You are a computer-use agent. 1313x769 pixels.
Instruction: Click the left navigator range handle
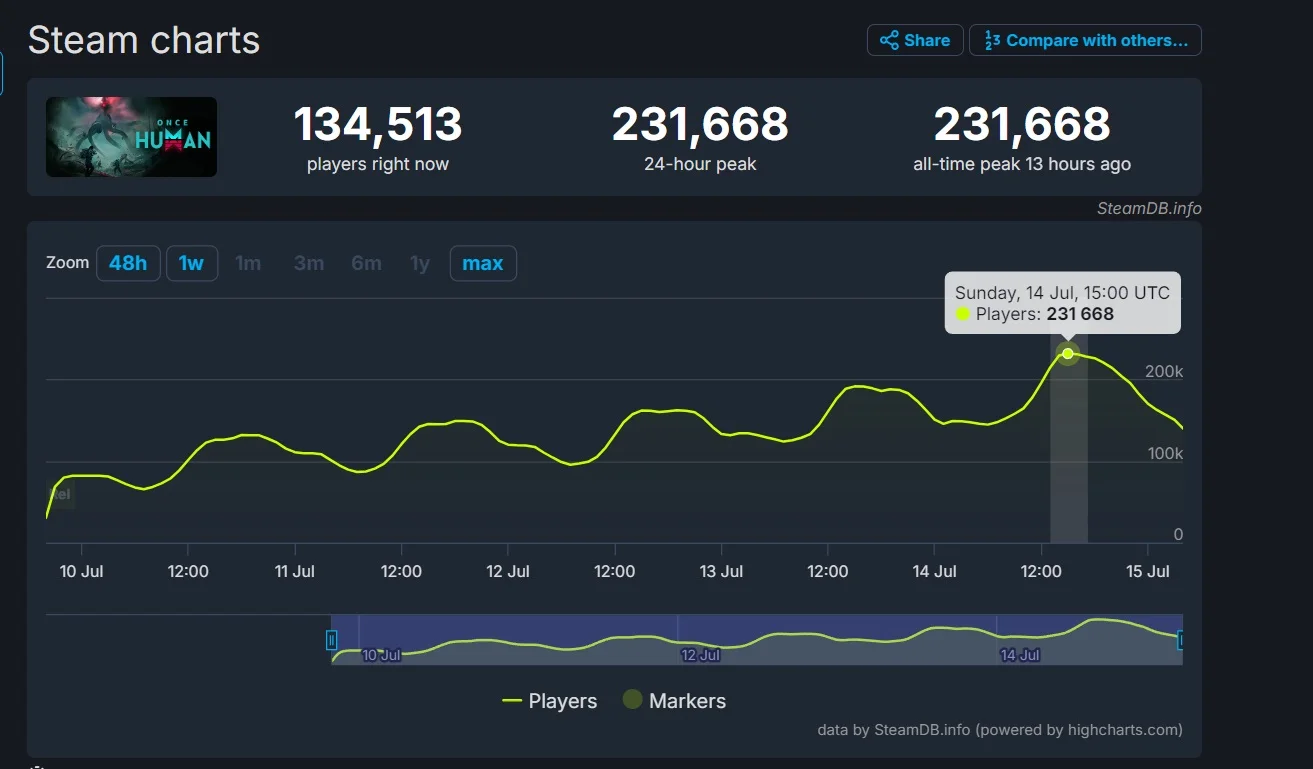click(332, 640)
